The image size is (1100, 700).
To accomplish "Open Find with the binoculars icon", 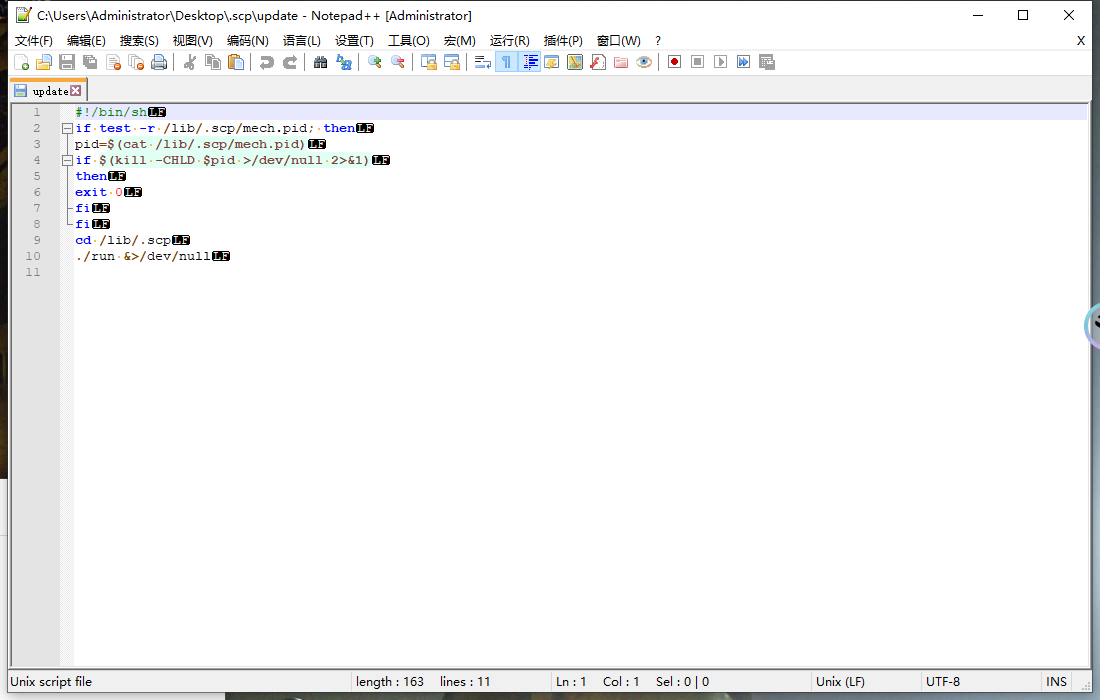I will point(321,62).
